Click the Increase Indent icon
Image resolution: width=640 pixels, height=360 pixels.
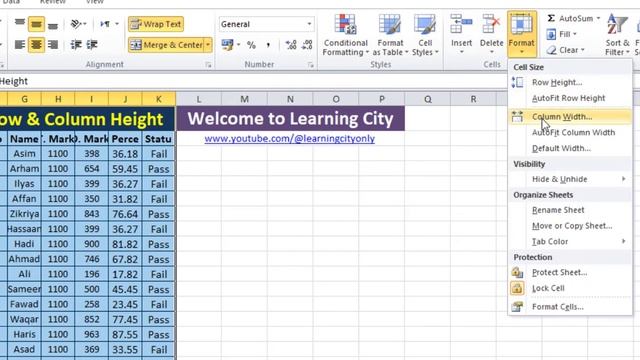[92, 44]
